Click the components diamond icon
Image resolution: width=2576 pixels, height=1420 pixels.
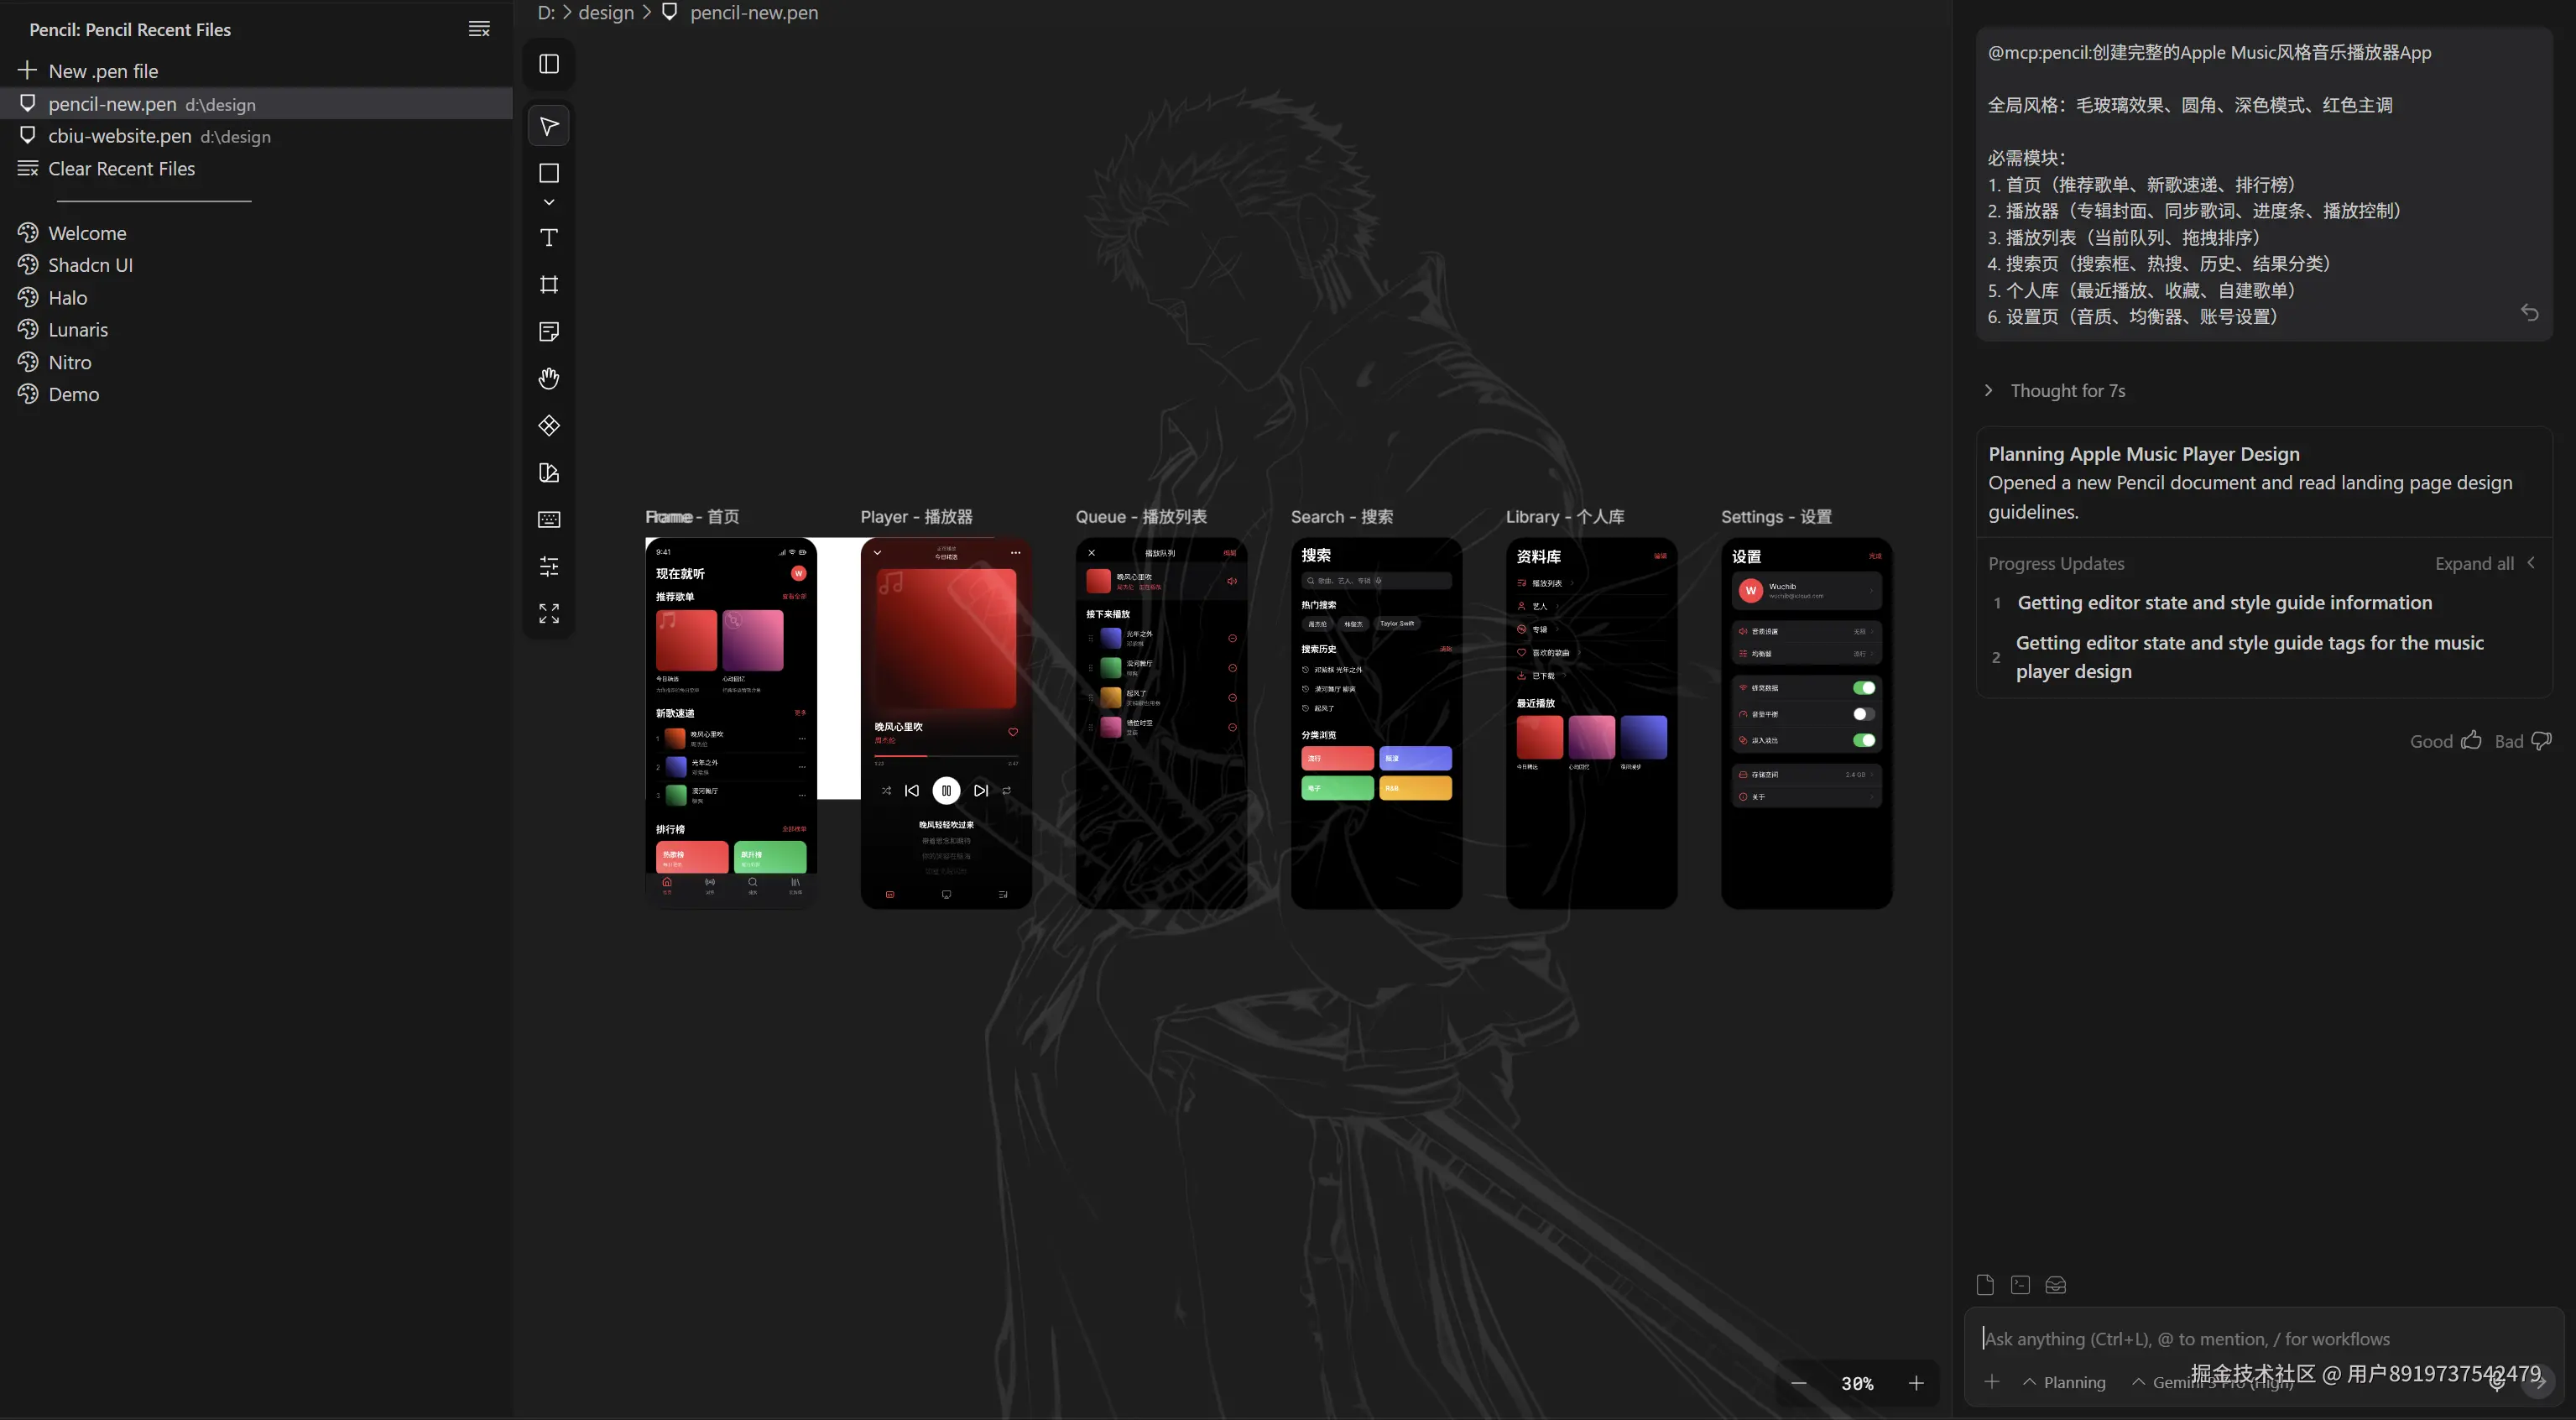click(549, 425)
